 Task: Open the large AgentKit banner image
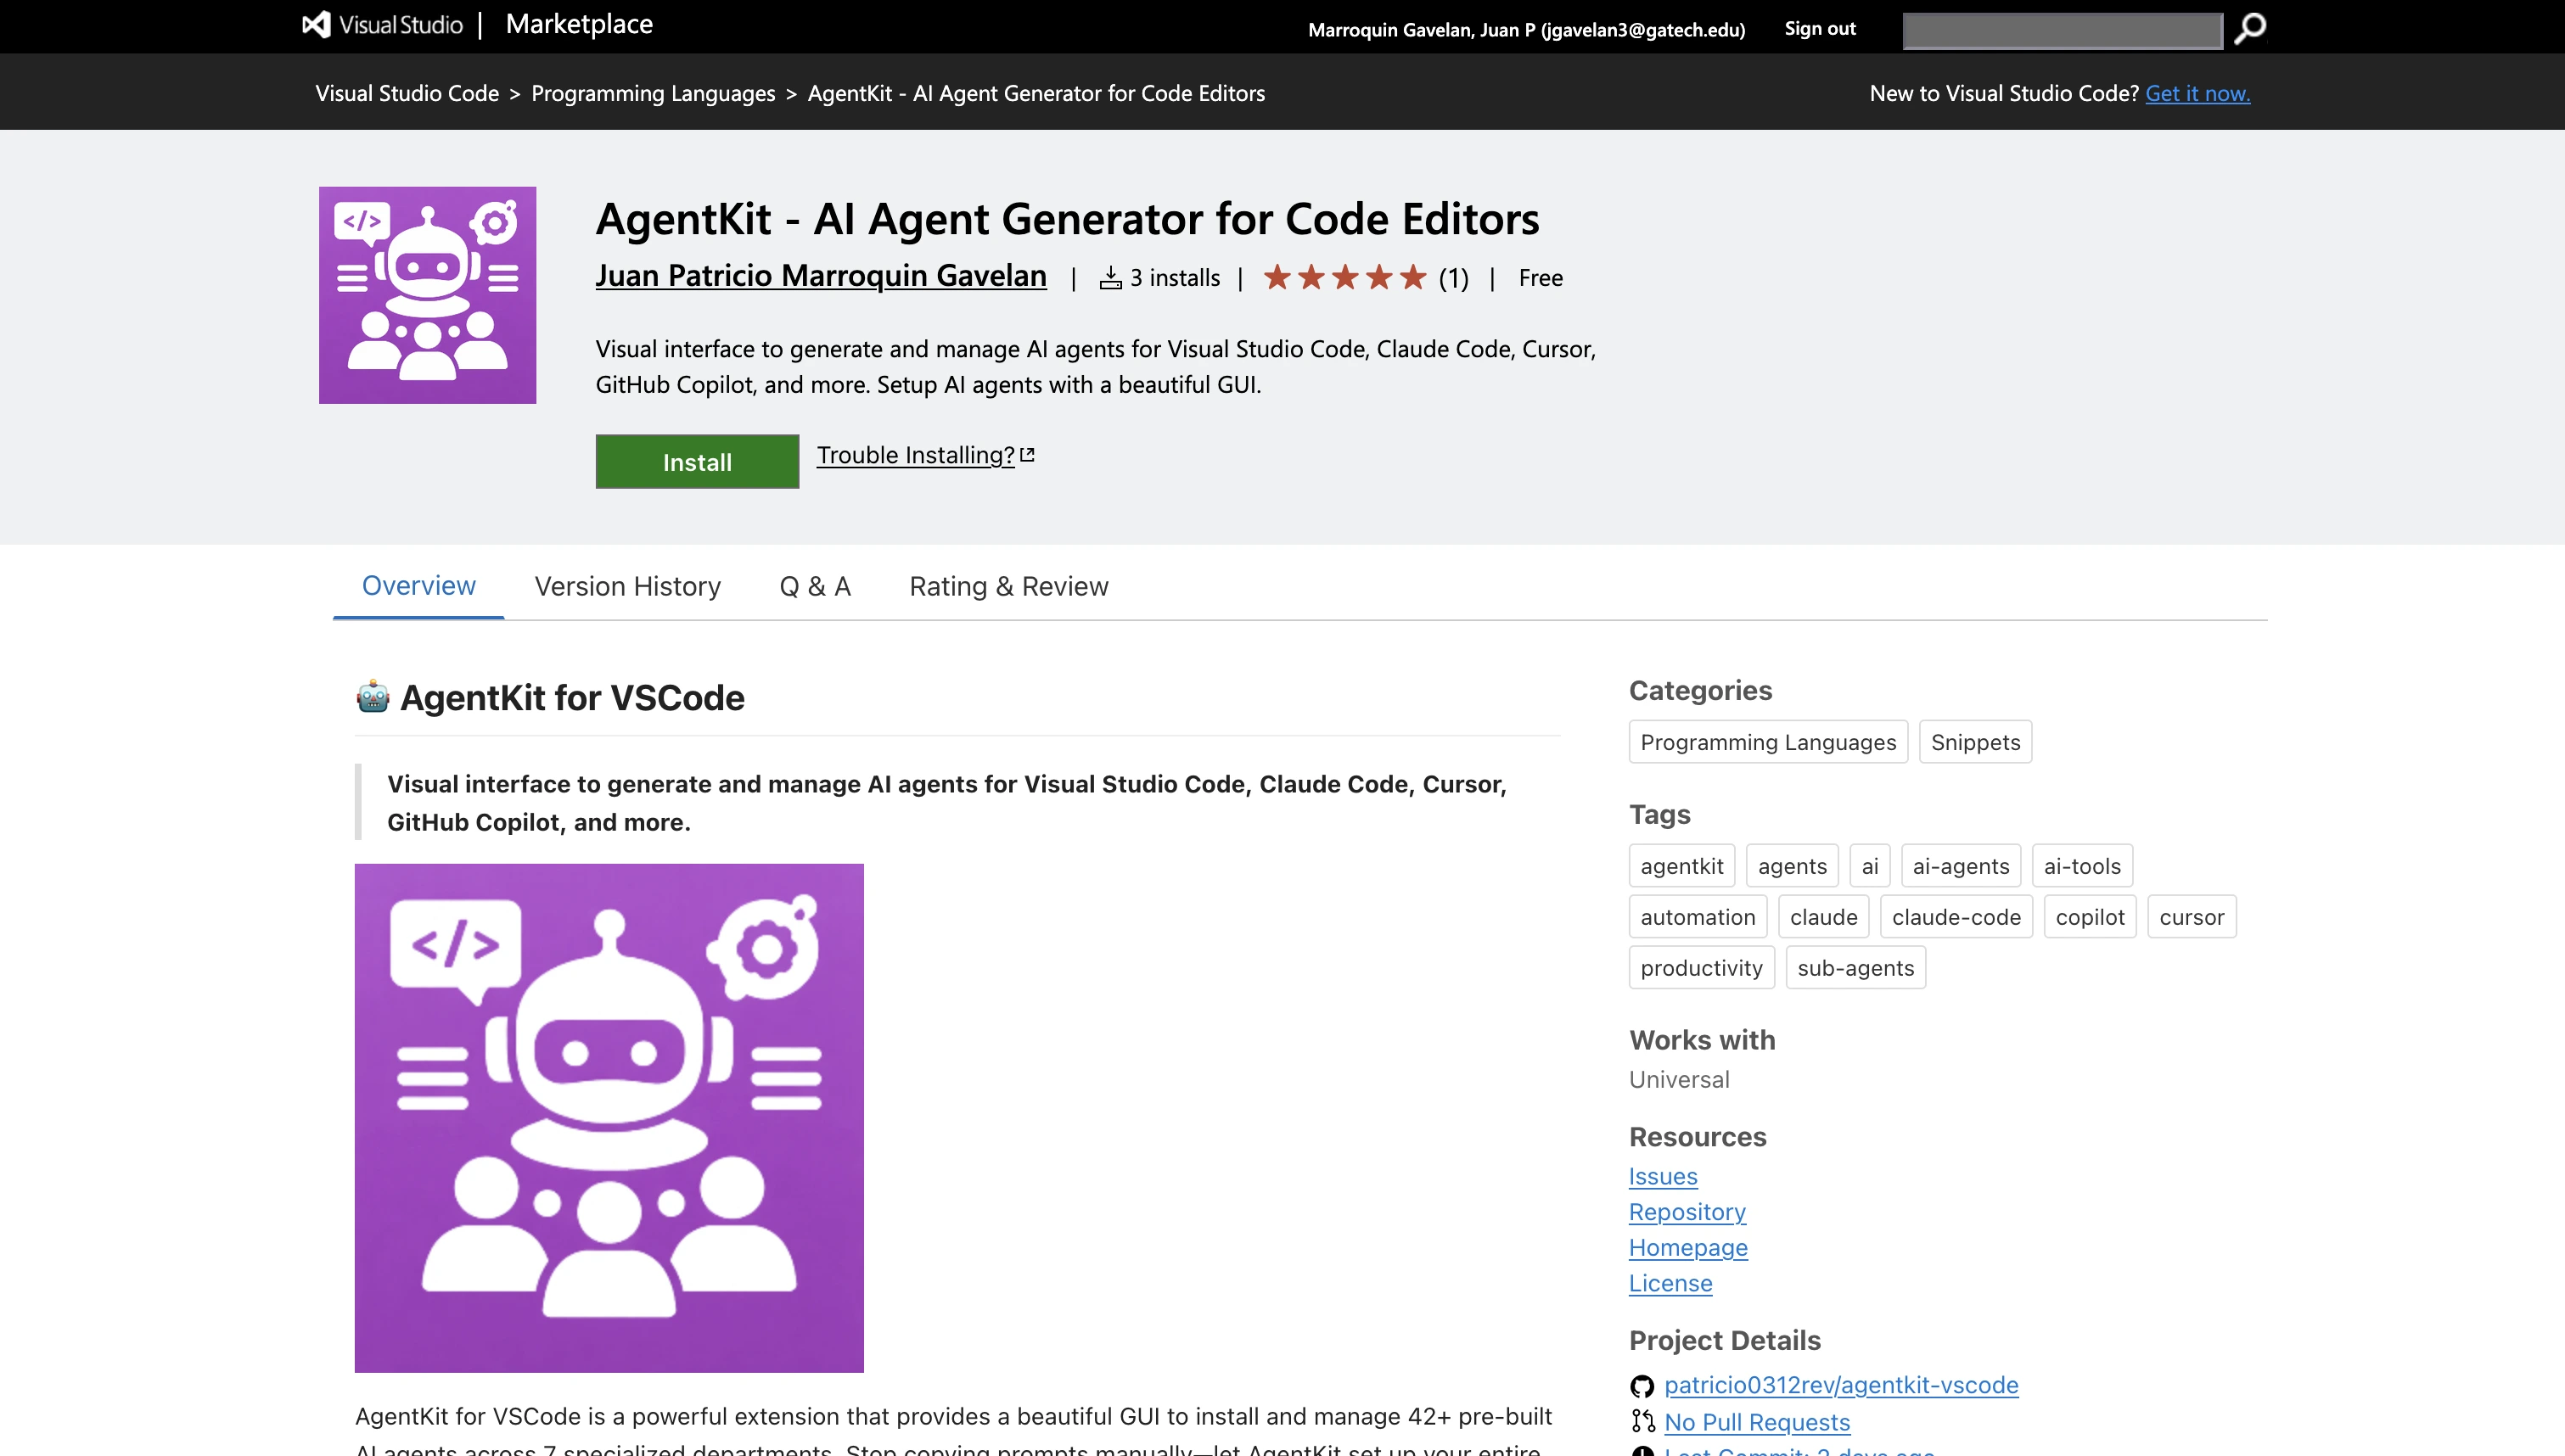(609, 1118)
